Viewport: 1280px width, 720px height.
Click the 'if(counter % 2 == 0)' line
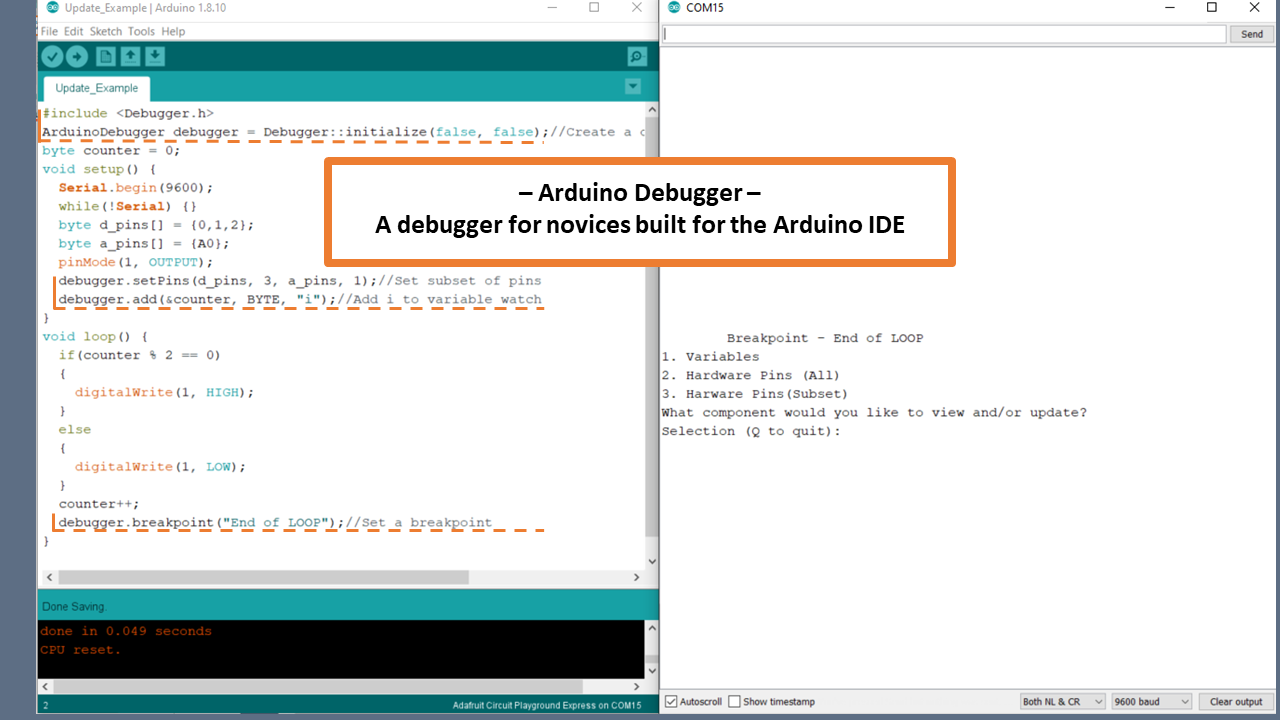pyautogui.click(x=140, y=355)
